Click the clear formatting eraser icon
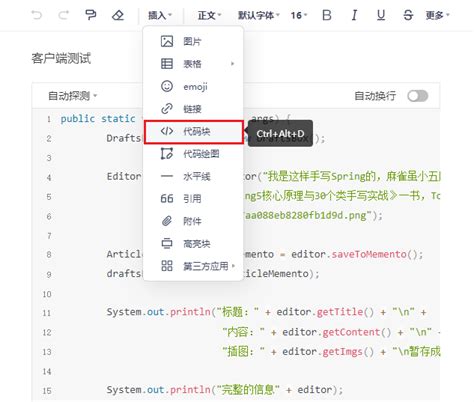 (x=118, y=15)
